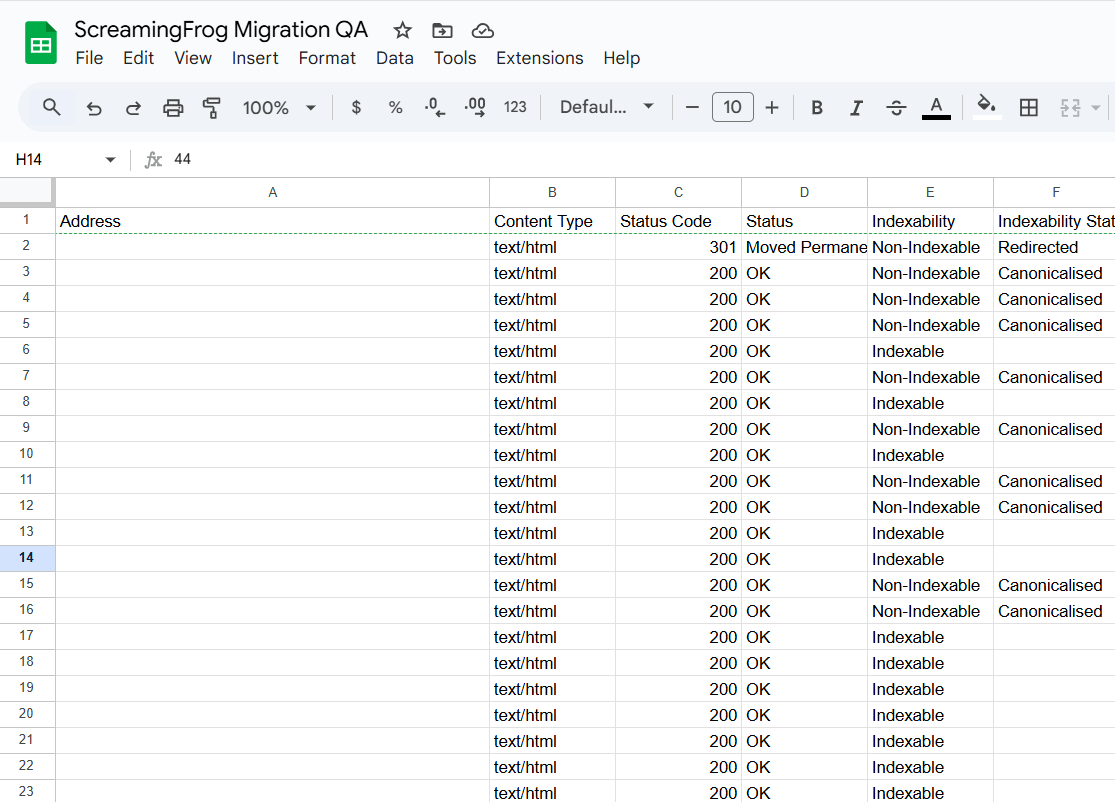Open the Data menu
Viewport: 1115px width, 802px height.
coord(395,58)
